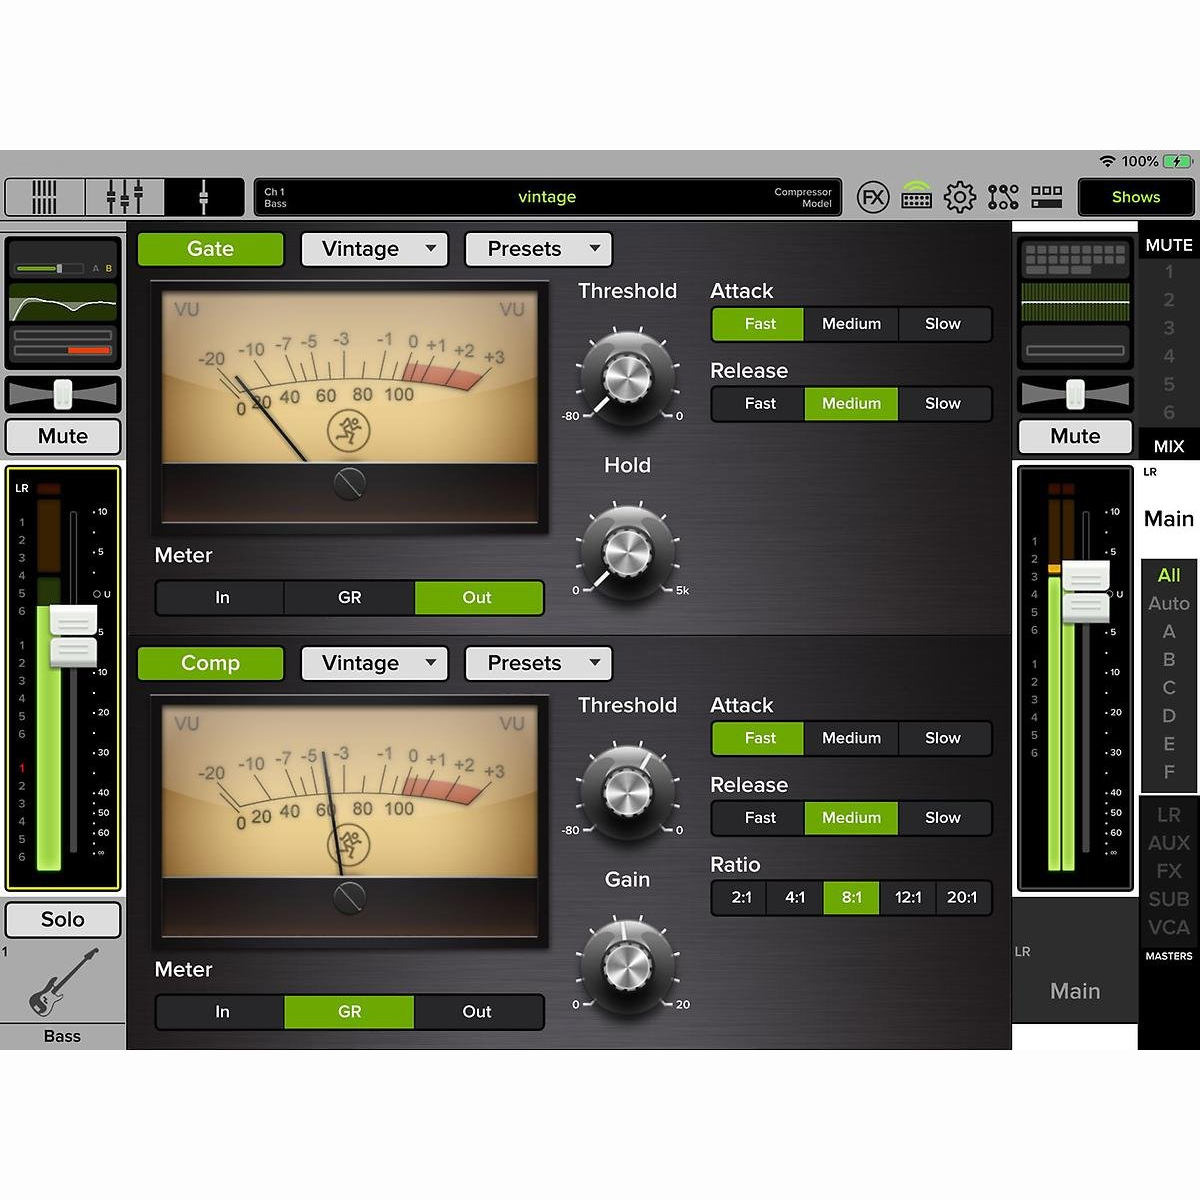1200x1200 pixels.
Task: Set compressor Ratio to 20:1
Action: pos(963,897)
